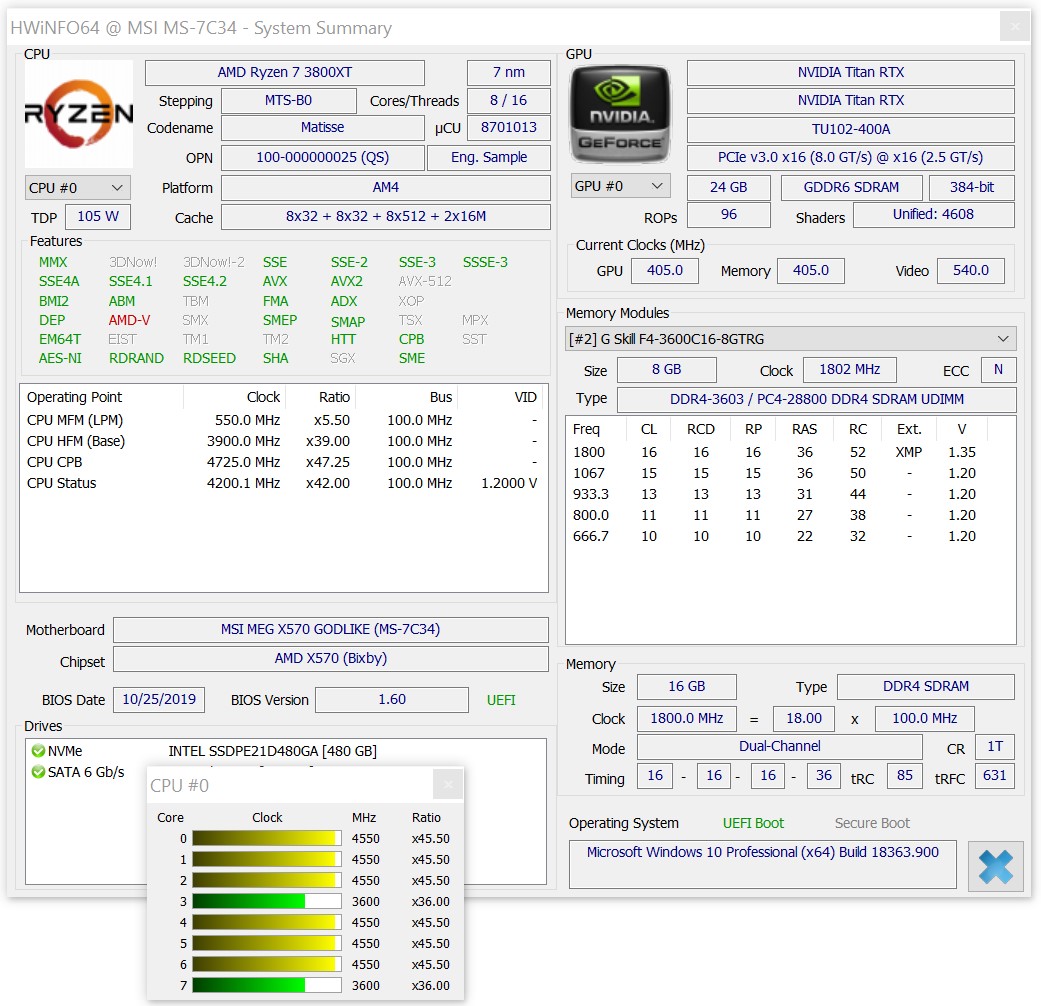Click the CPU MFM (LPM) row
The width and height of the screenshot is (1041, 1006).
coord(283,420)
